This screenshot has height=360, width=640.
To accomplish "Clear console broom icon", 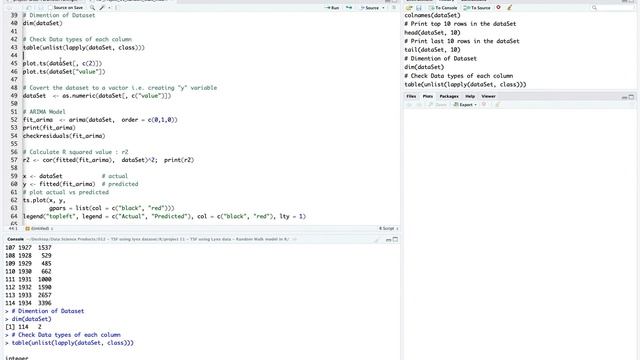I will pyautogui.click(x=377, y=240).
